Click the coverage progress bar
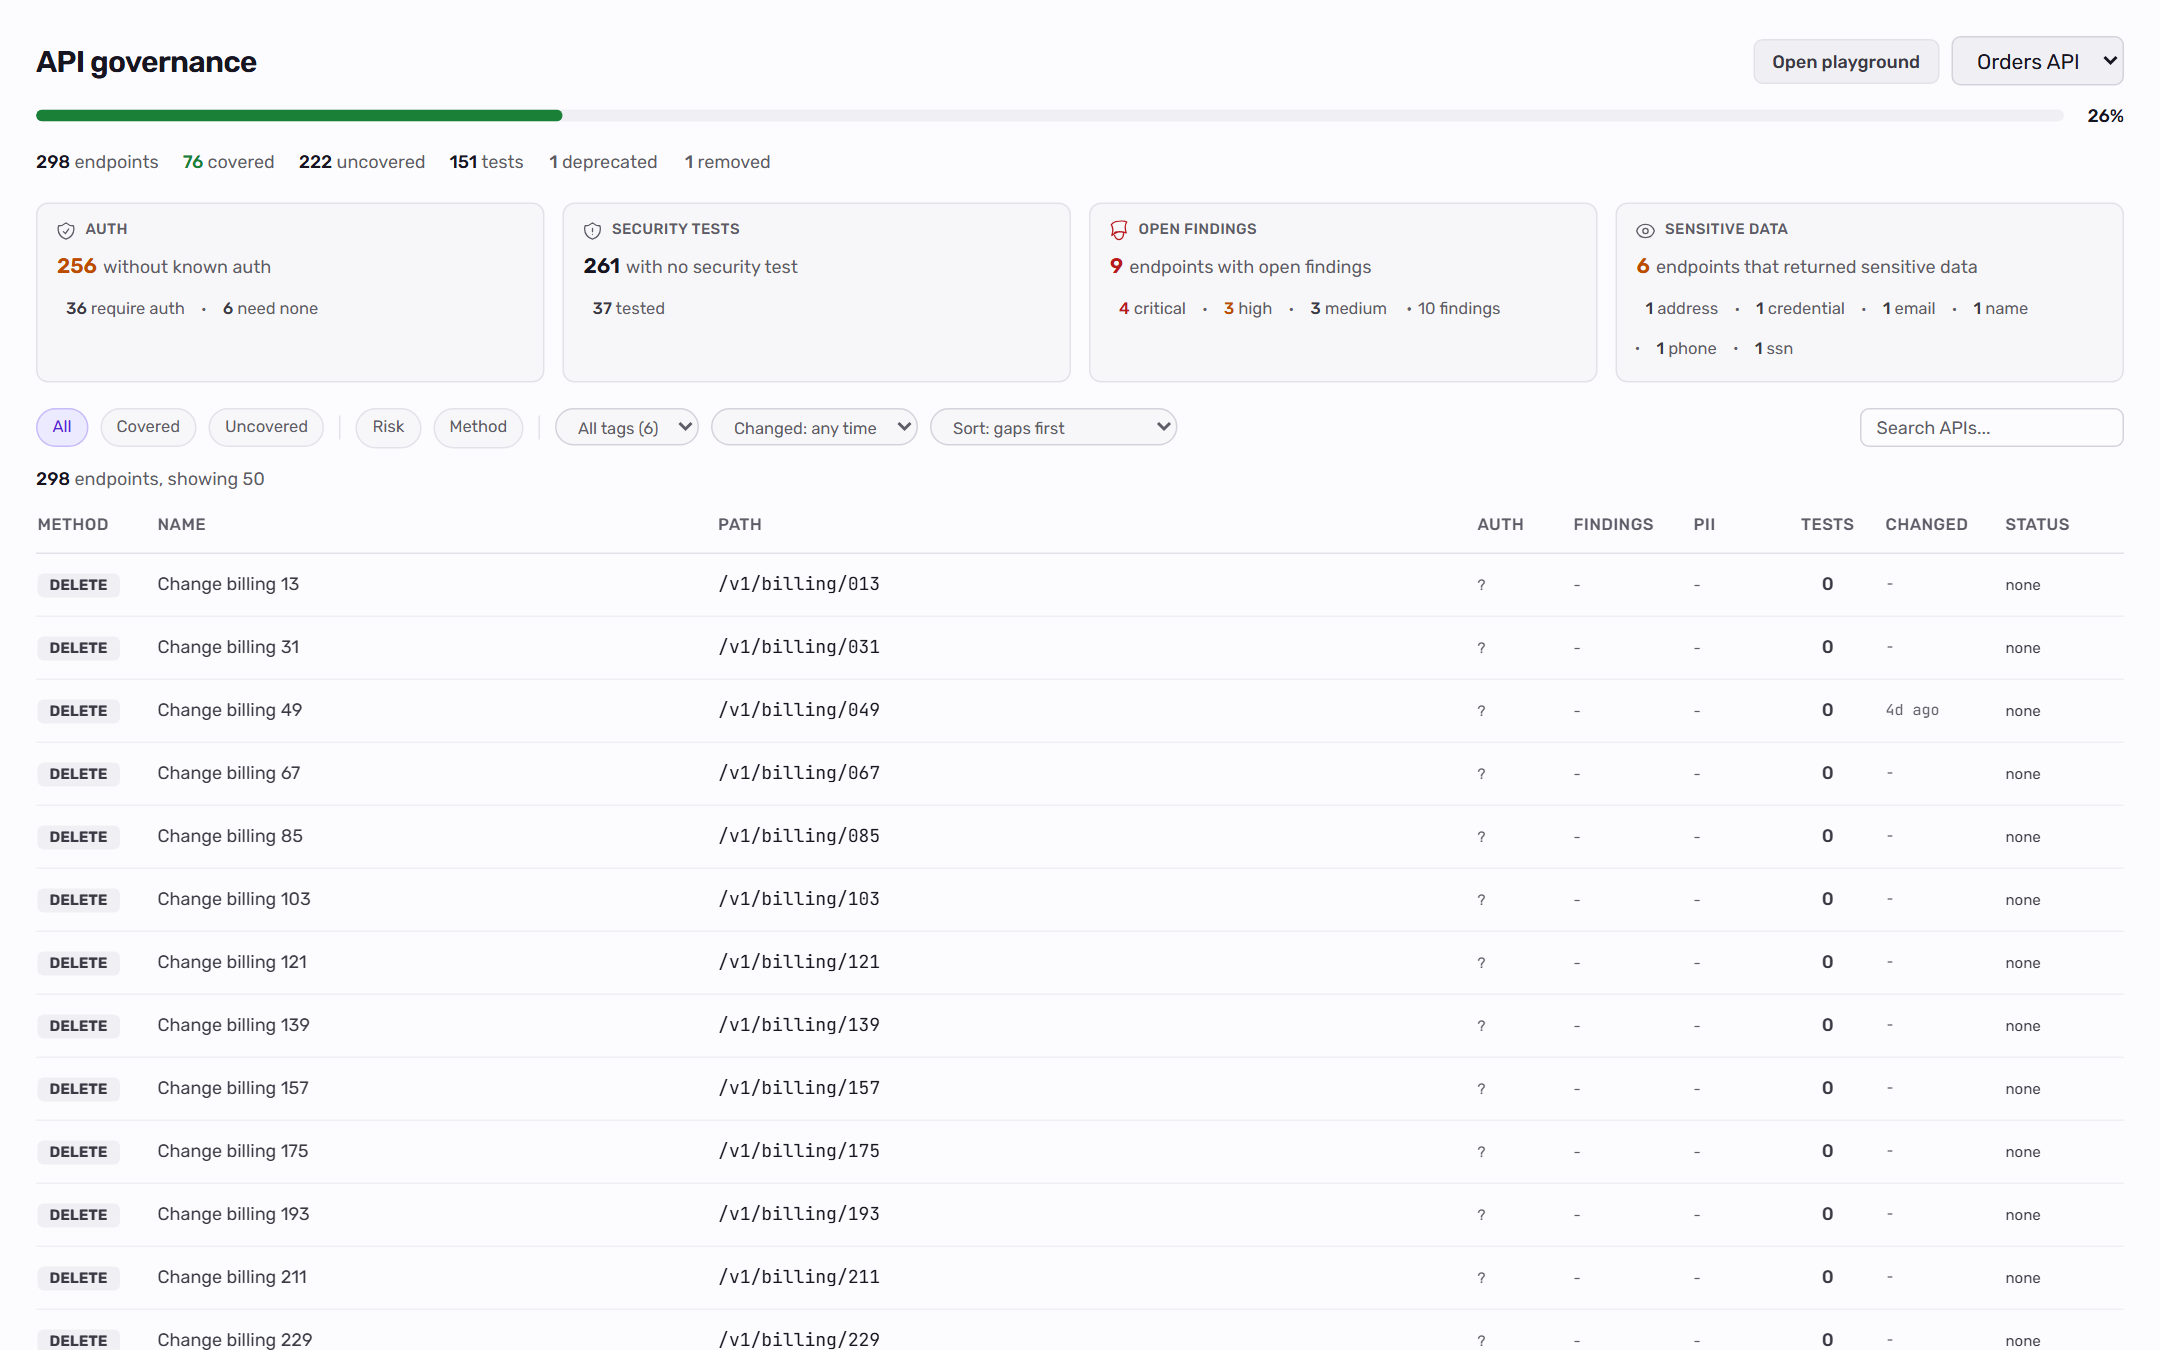Screen dimensions: 2160x1350 point(1050,116)
